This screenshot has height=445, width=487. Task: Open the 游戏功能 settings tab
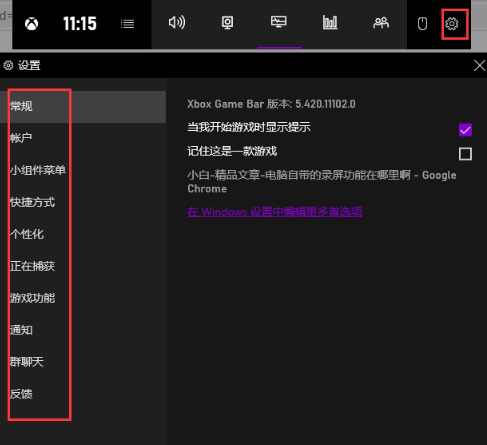[x=83, y=298]
